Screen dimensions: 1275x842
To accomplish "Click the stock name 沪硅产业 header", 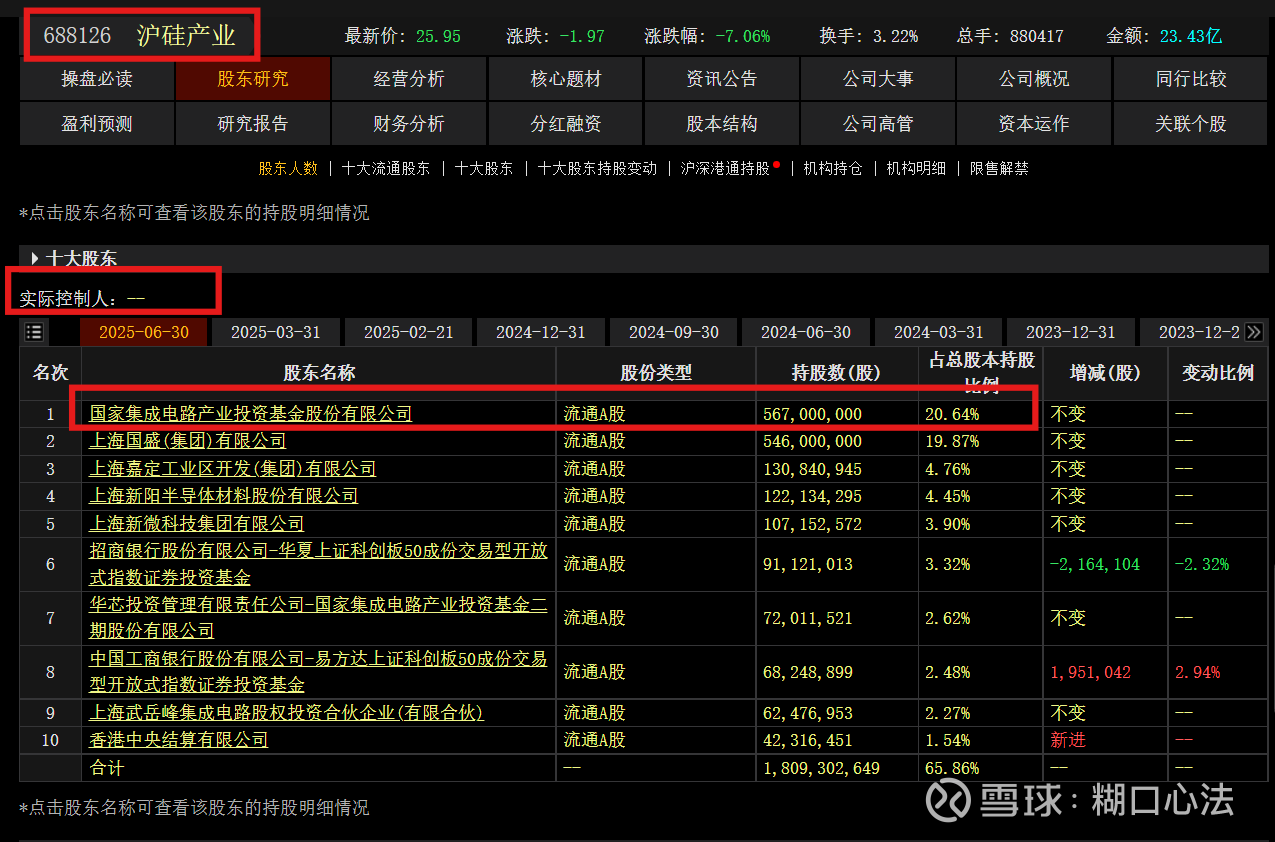I will point(186,36).
